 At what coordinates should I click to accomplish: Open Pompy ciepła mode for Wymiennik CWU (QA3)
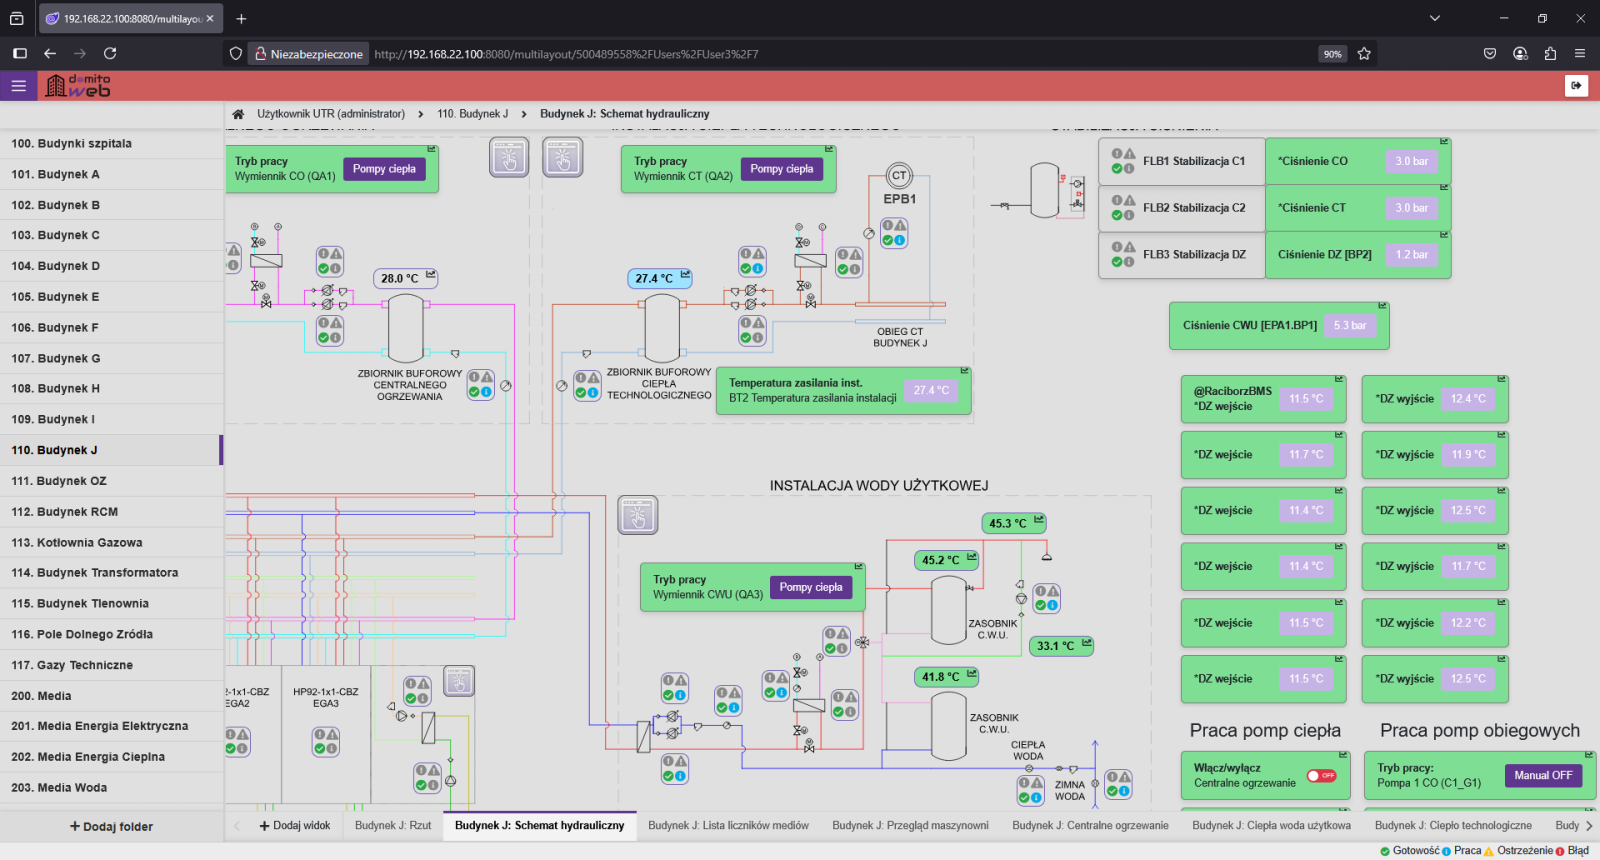(x=810, y=588)
